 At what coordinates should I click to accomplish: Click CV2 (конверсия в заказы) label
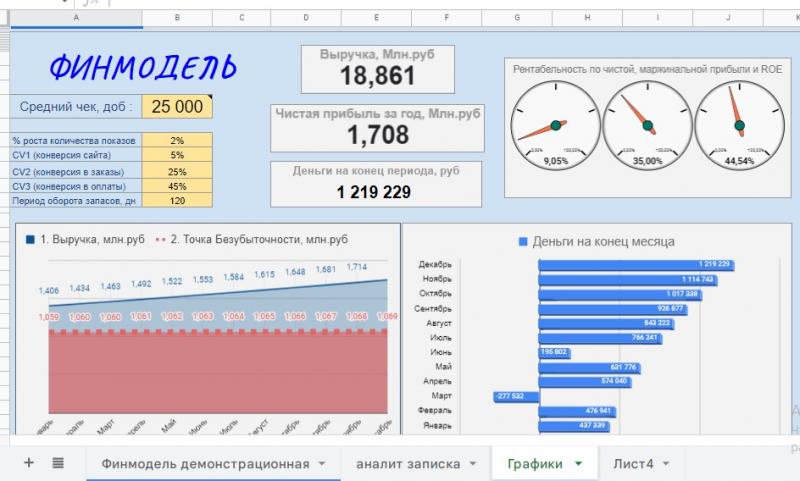(68, 172)
